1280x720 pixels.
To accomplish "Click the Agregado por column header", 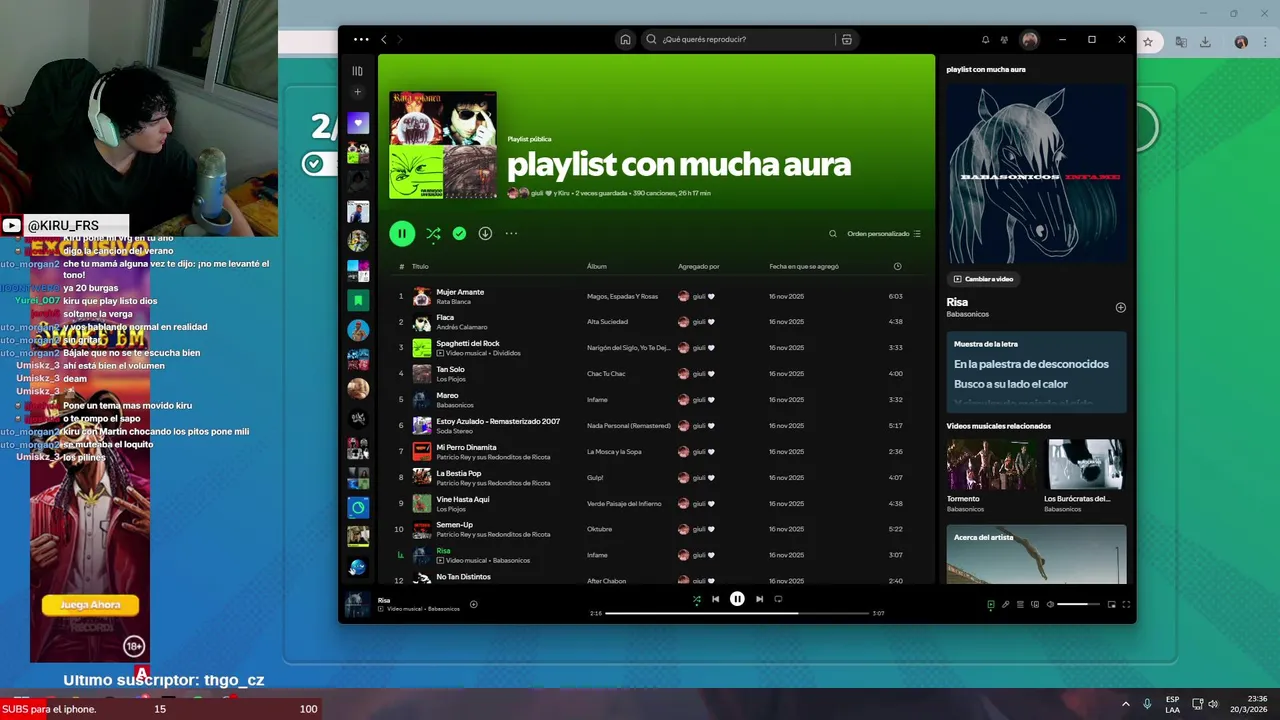I will point(698,267).
